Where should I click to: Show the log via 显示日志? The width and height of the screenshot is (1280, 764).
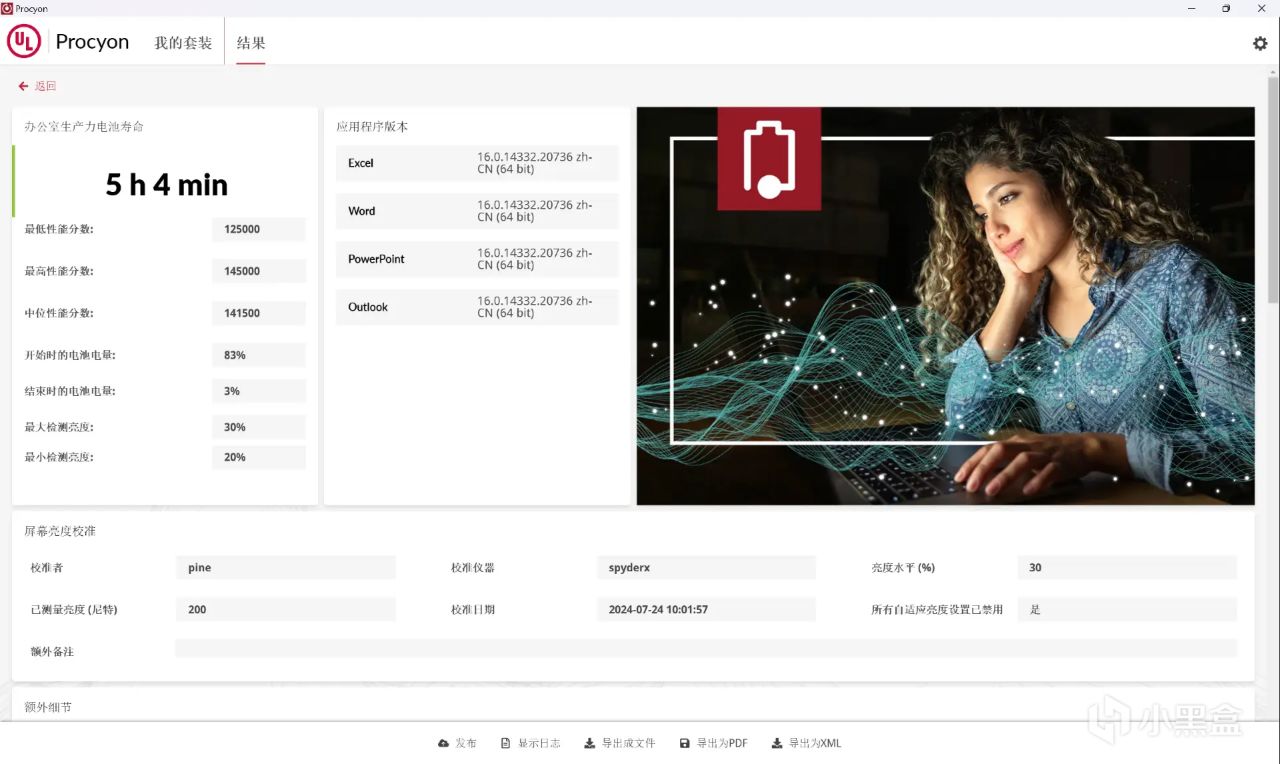coord(530,743)
